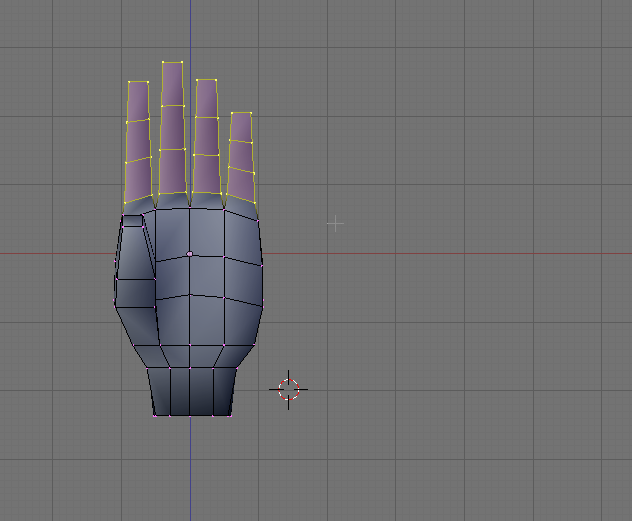This screenshot has height=521, width=632.
Task: Click the red-white 3D cursor
Action: click(289, 390)
